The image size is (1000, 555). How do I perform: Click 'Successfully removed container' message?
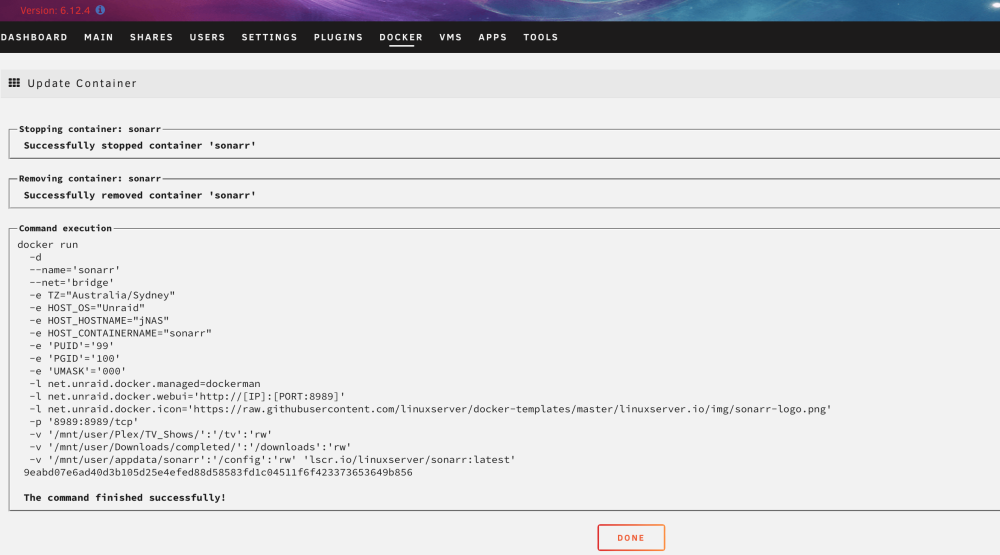[140, 195]
